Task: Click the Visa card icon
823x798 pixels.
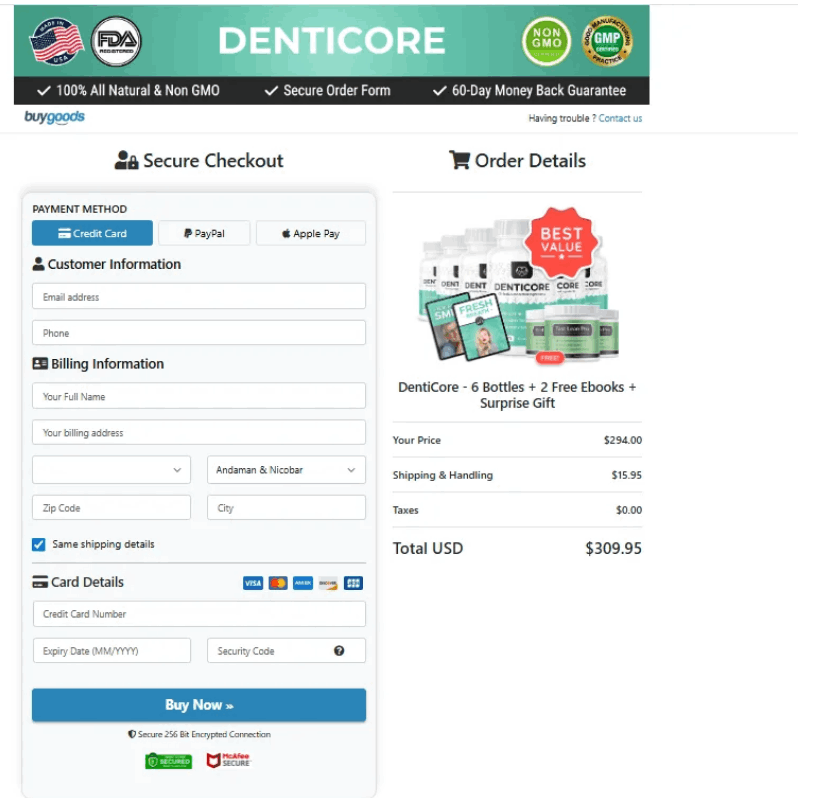Action: click(252, 582)
